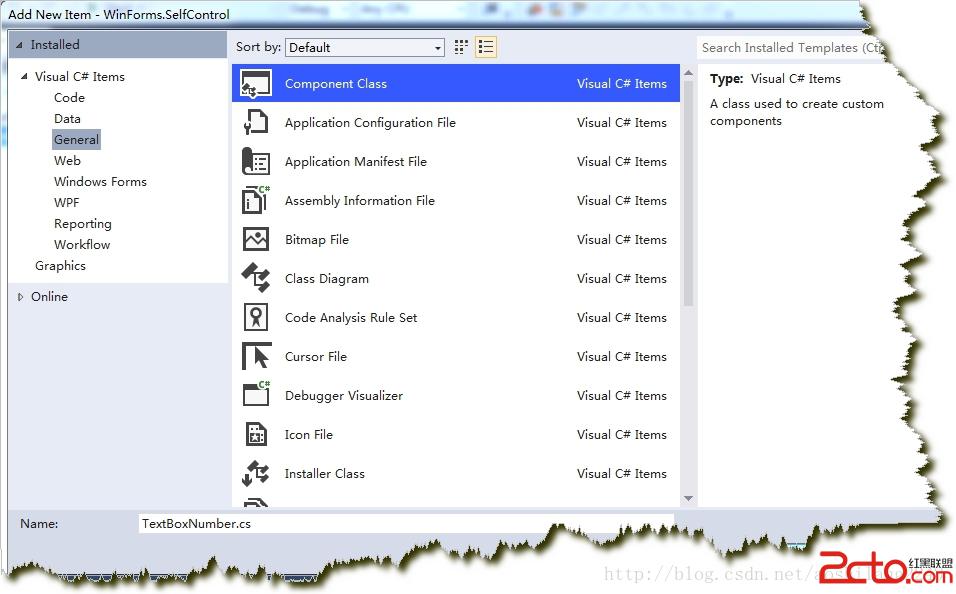Click the Icon File name
The width and height of the screenshot is (956, 594).
coord(309,435)
